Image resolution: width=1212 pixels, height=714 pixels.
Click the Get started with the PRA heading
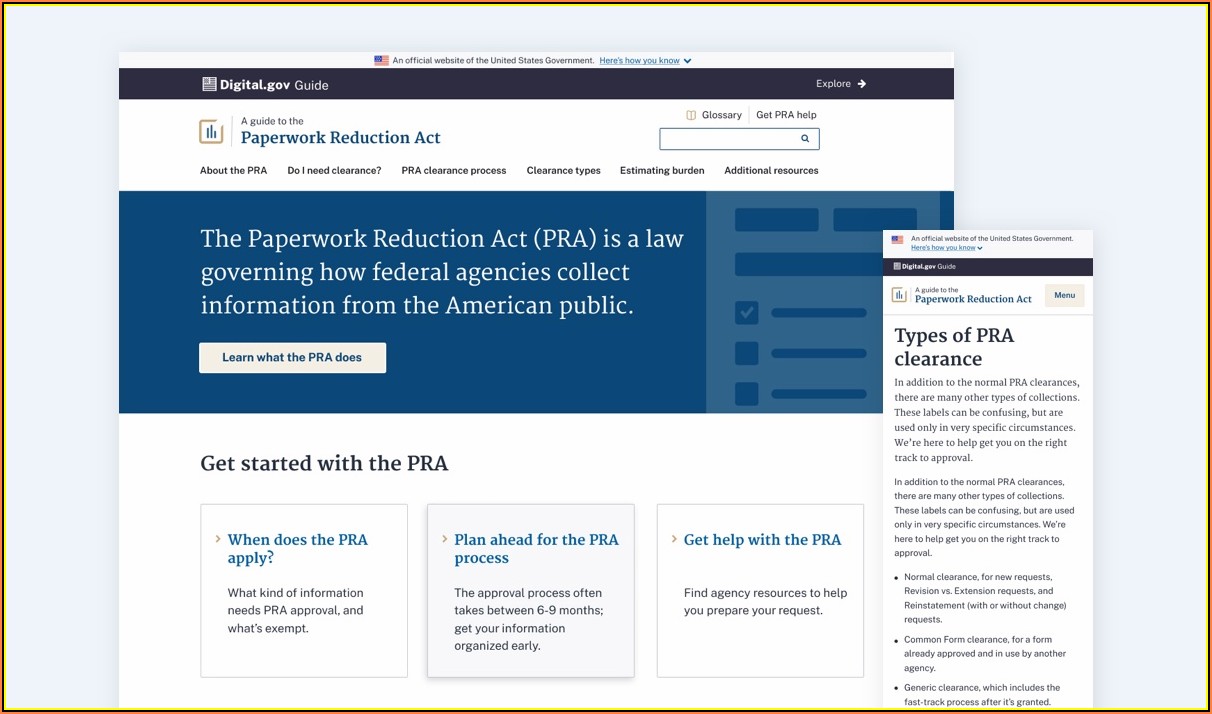click(x=324, y=464)
